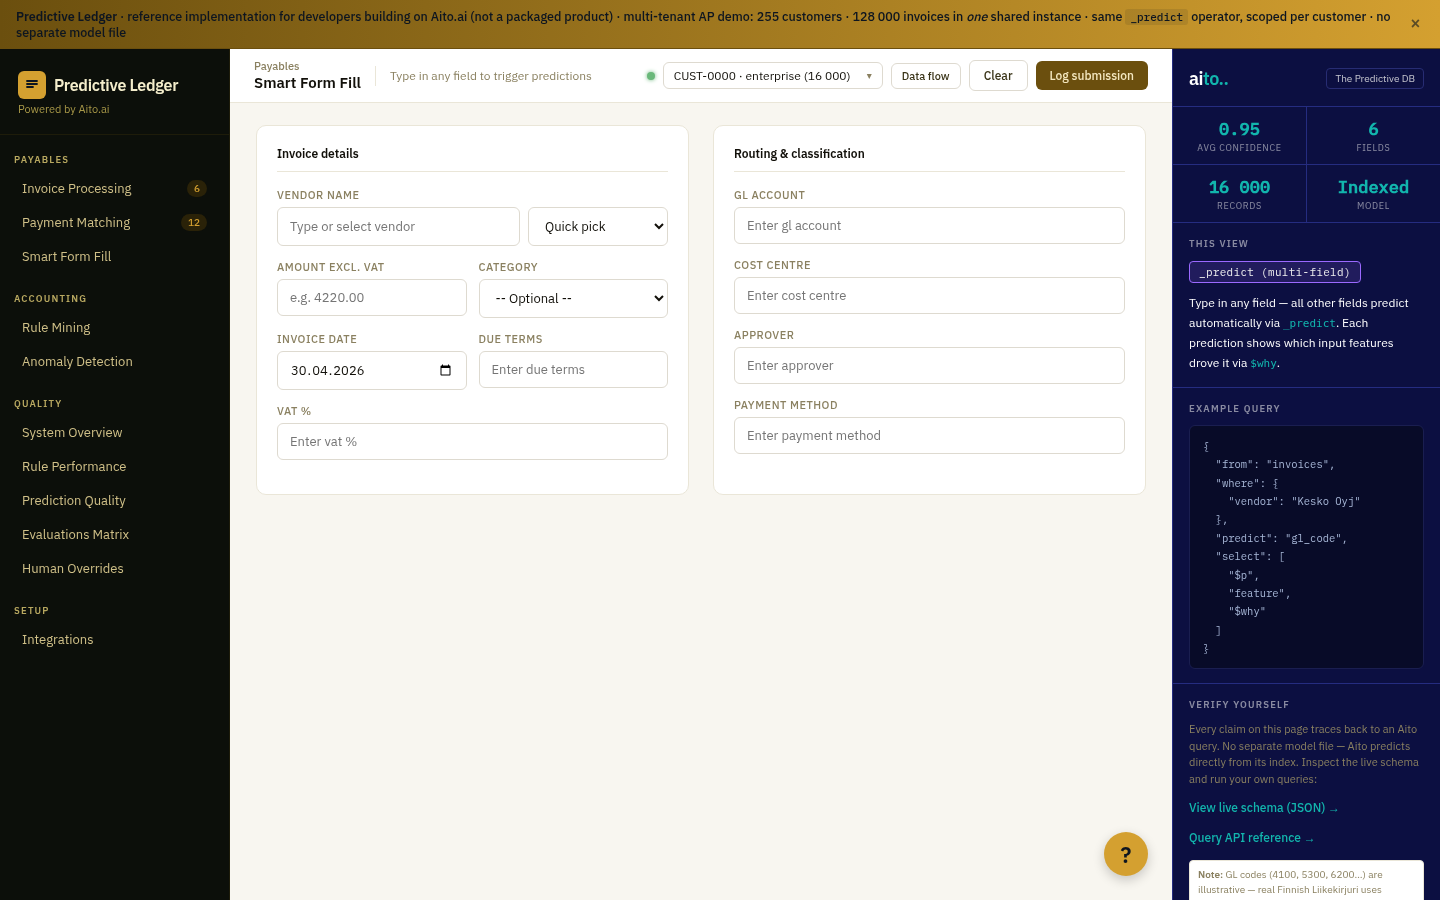Click the Data flow button

[x=926, y=76]
